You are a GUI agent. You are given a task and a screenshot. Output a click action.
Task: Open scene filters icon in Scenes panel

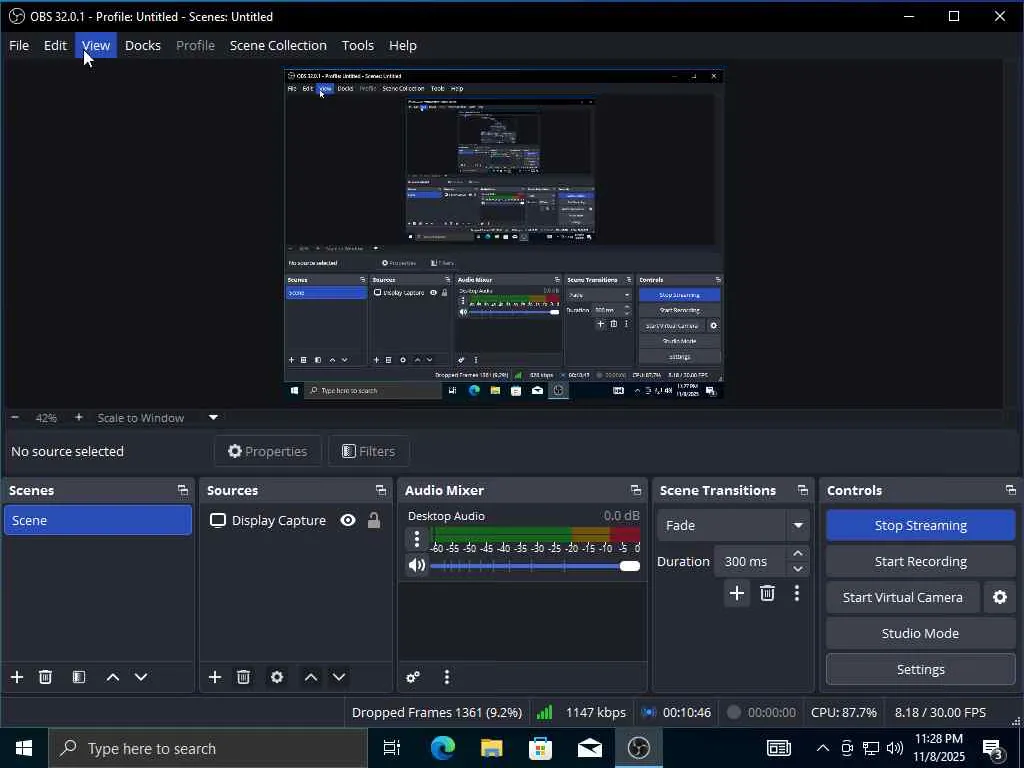tap(79, 677)
